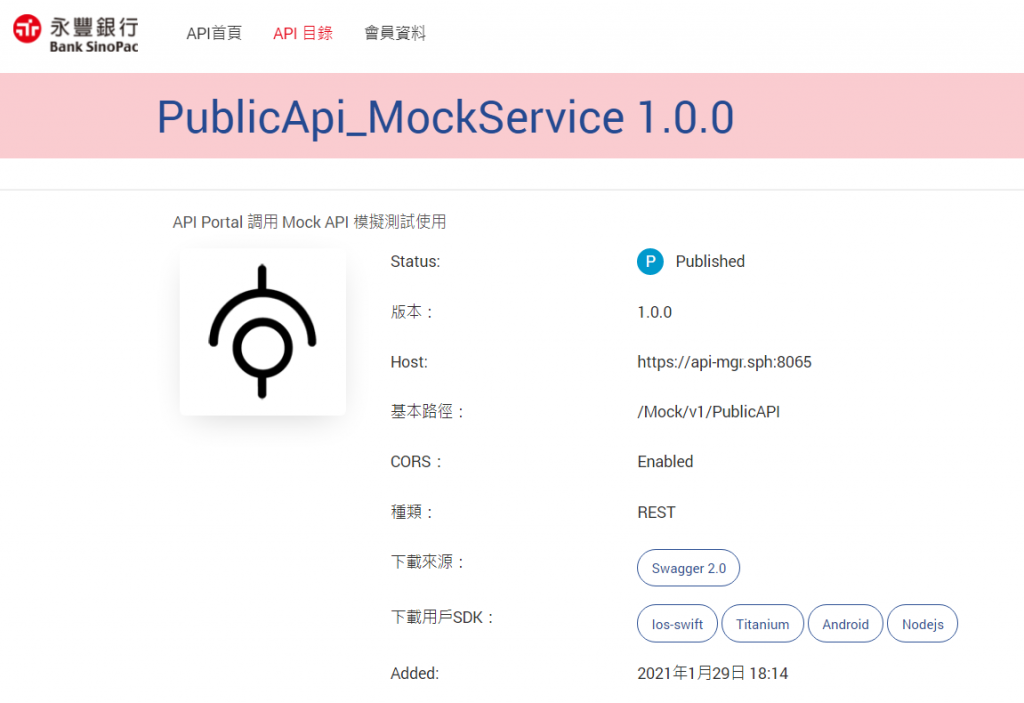Click the 基本路徑 label

[427, 412]
